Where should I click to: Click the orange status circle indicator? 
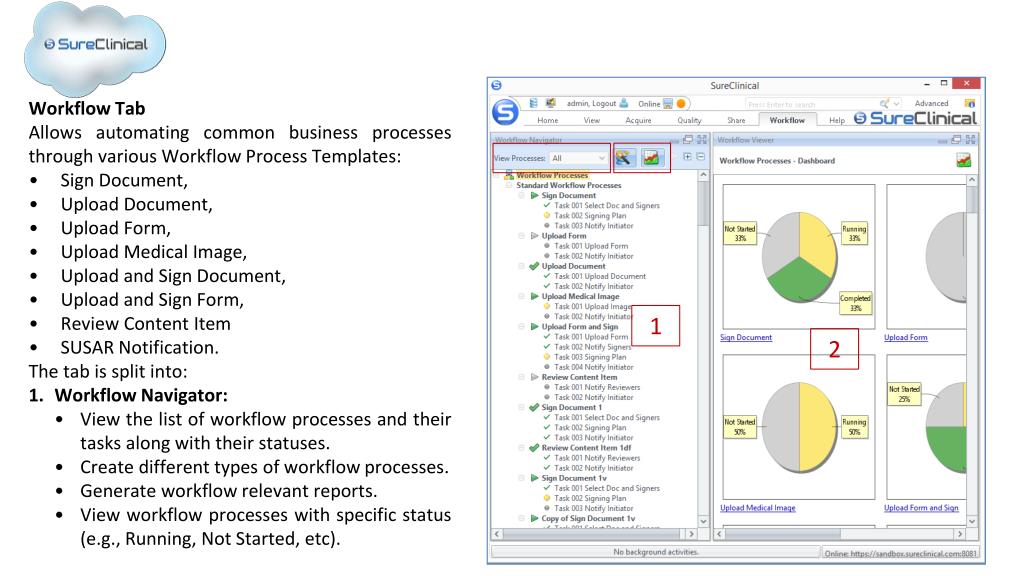[x=681, y=103]
